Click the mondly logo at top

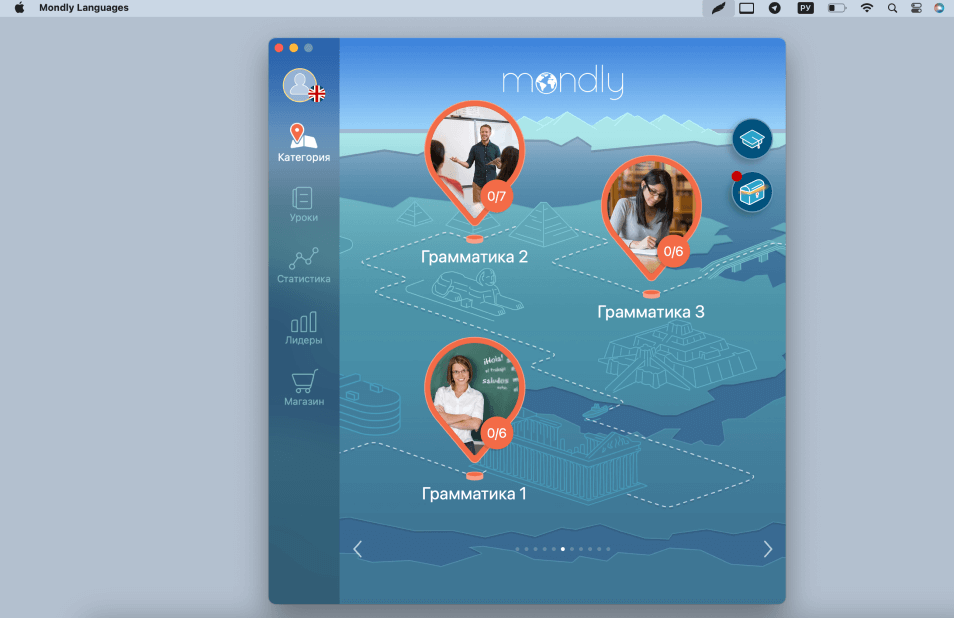click(562, 82)
